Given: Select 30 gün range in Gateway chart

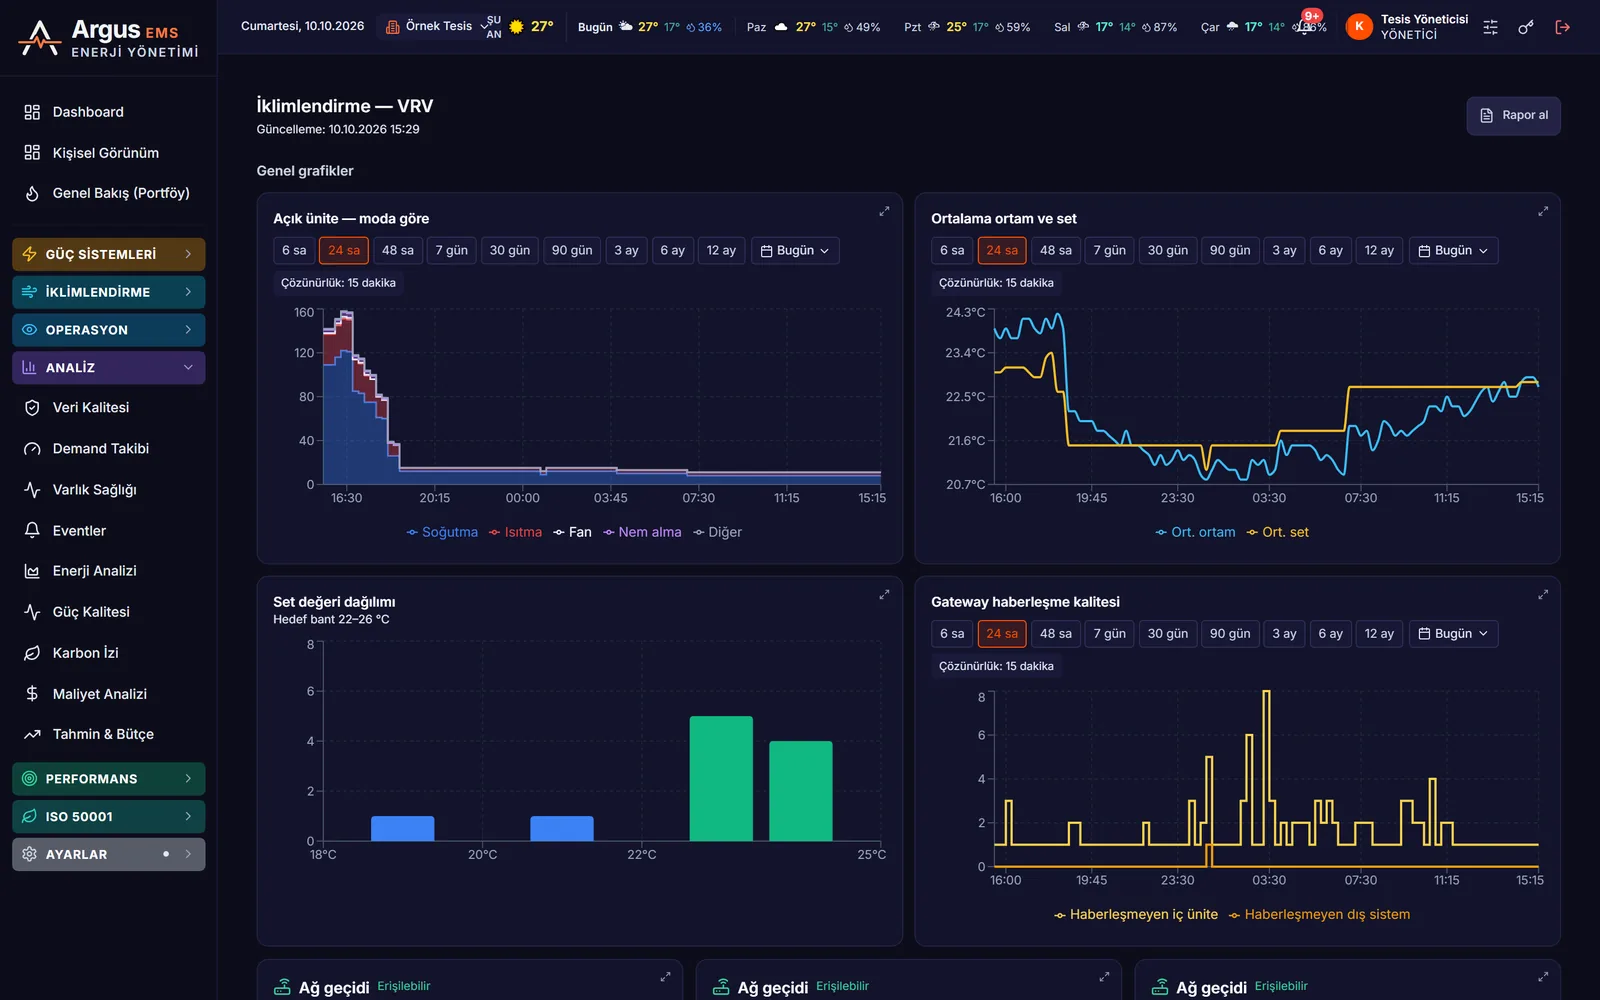Looking at the screenshot, I should pyautogui.click(x=1168, y=633).
